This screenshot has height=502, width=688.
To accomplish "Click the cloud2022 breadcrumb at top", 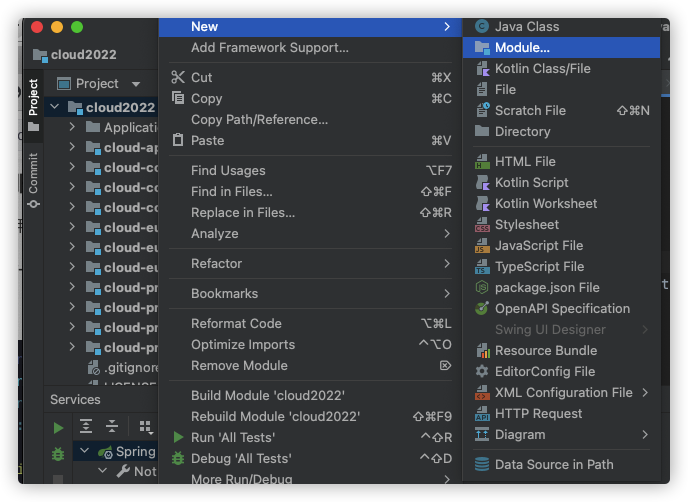I will (75, 55).
